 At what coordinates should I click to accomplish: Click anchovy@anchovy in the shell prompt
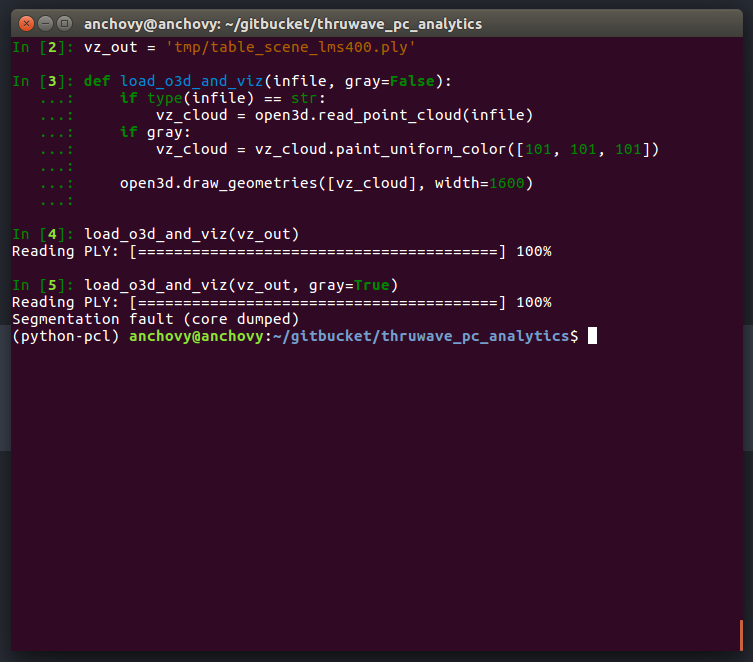click(196, 337)
